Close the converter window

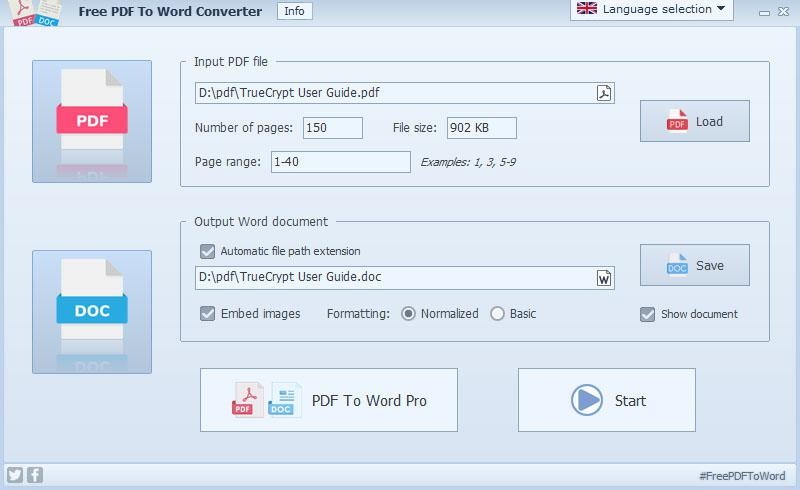click(784, 12)
